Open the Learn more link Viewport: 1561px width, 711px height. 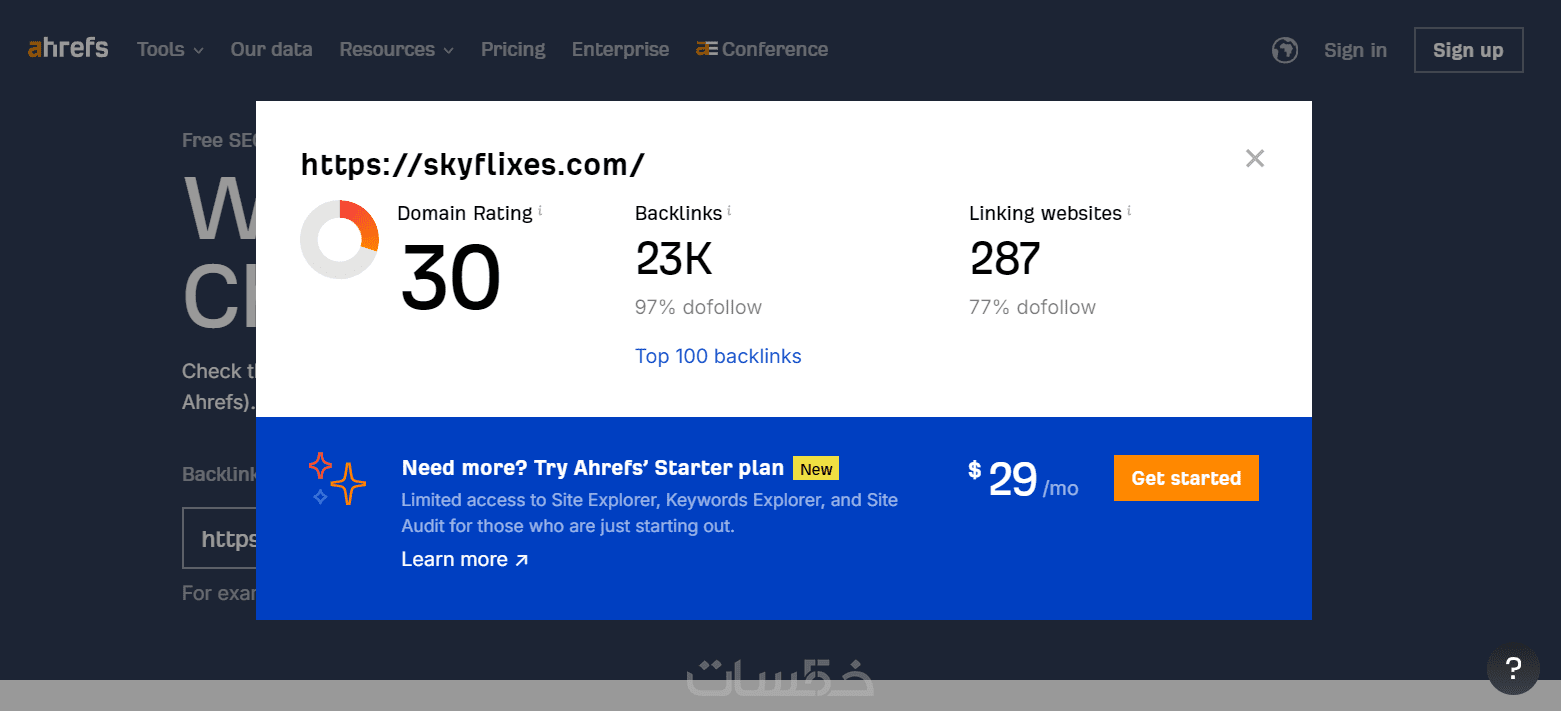click(465, 559)
